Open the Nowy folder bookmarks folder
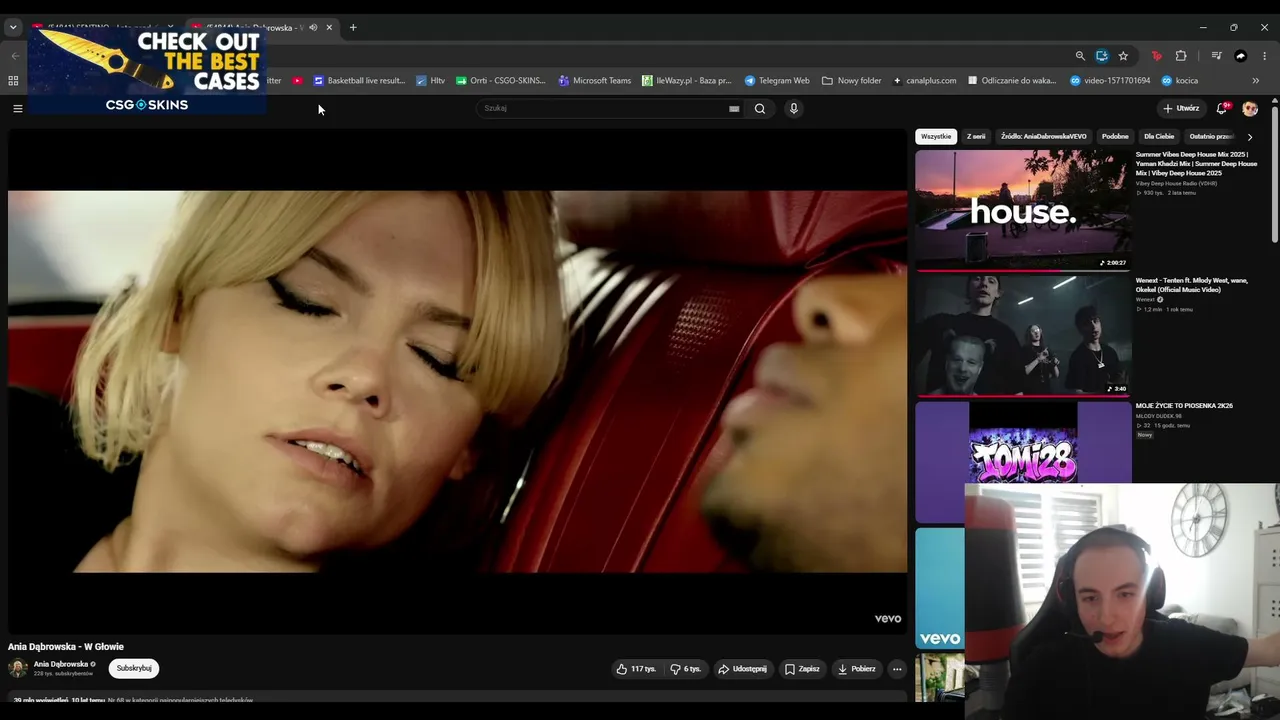The image size is (1280, 720). 852,81
